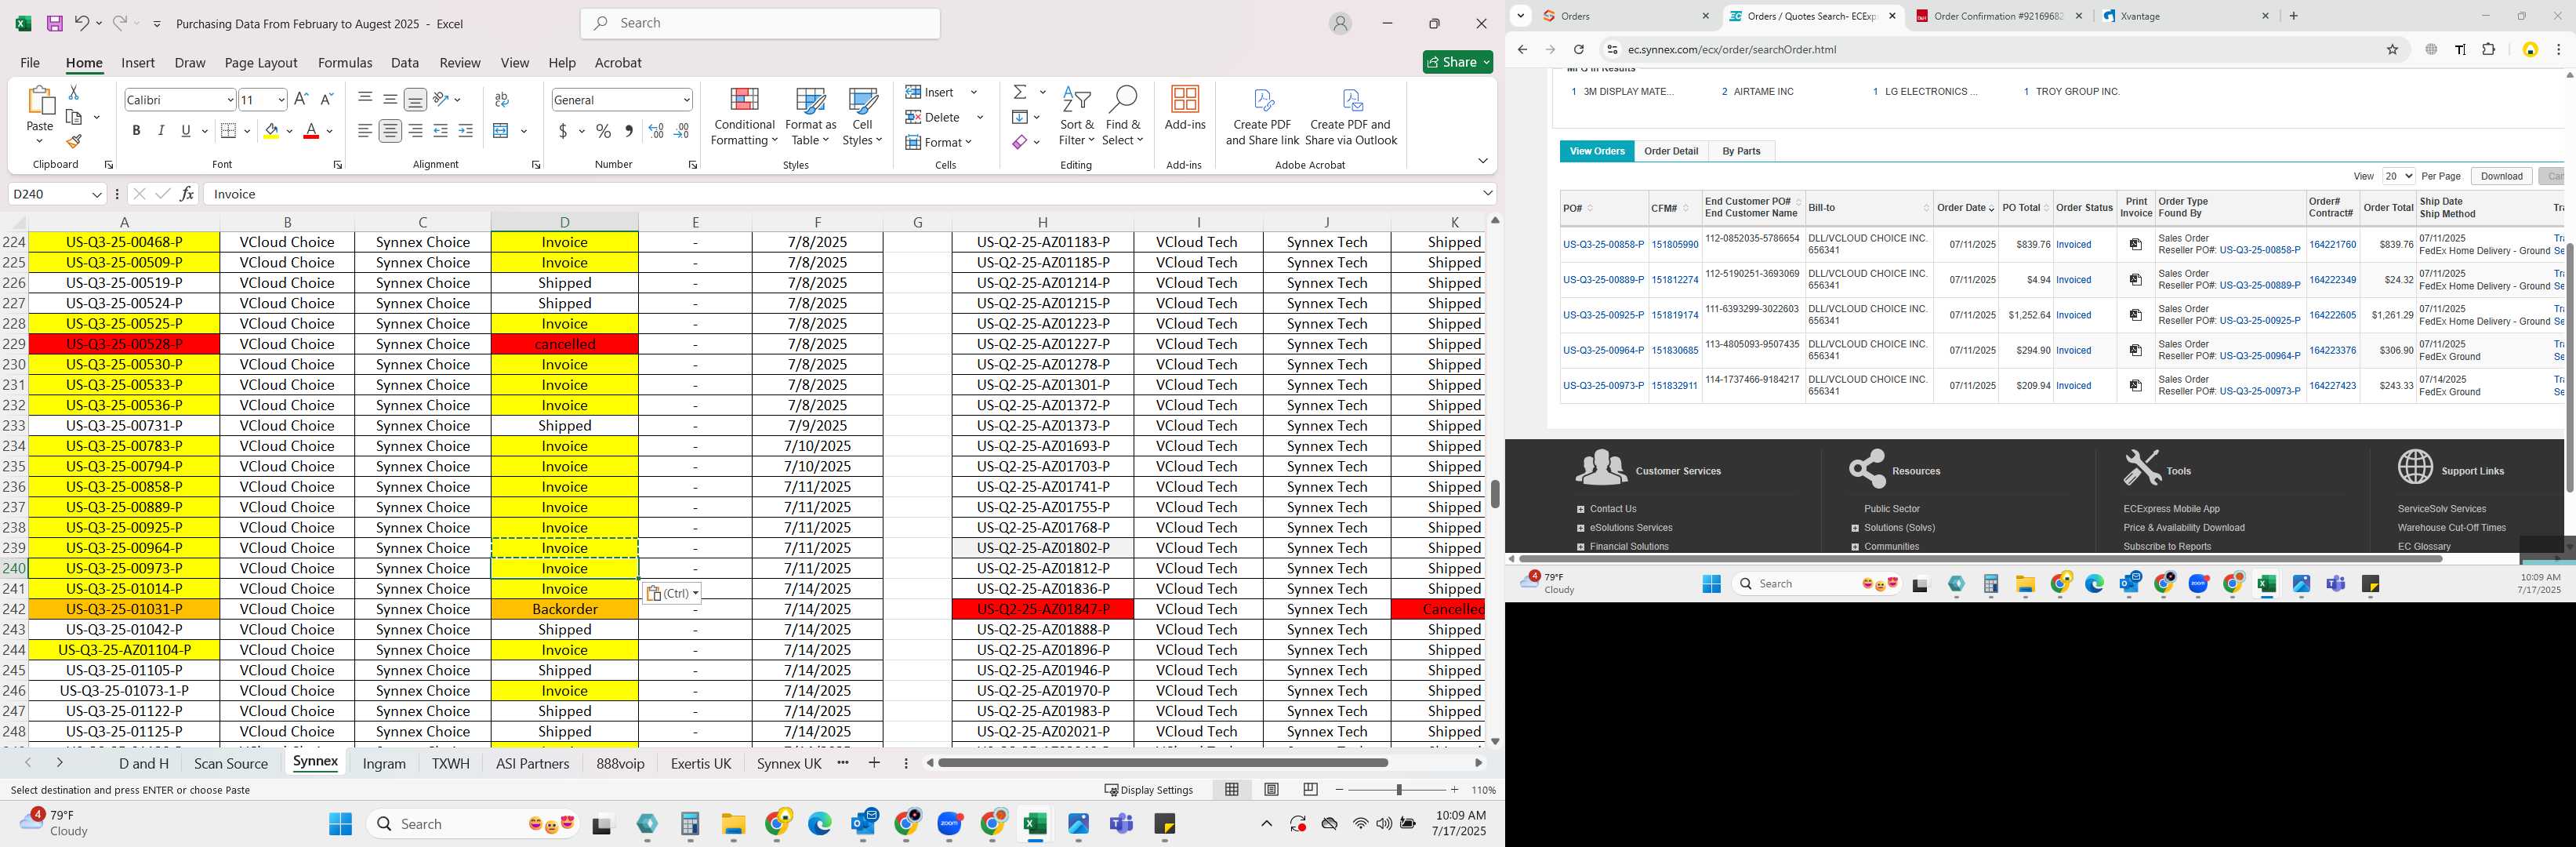Image resolution: width=2576 pixels, height=847 pixels.
Task: Click the Download button in Synnex page
Action: tap(2501, 176)
